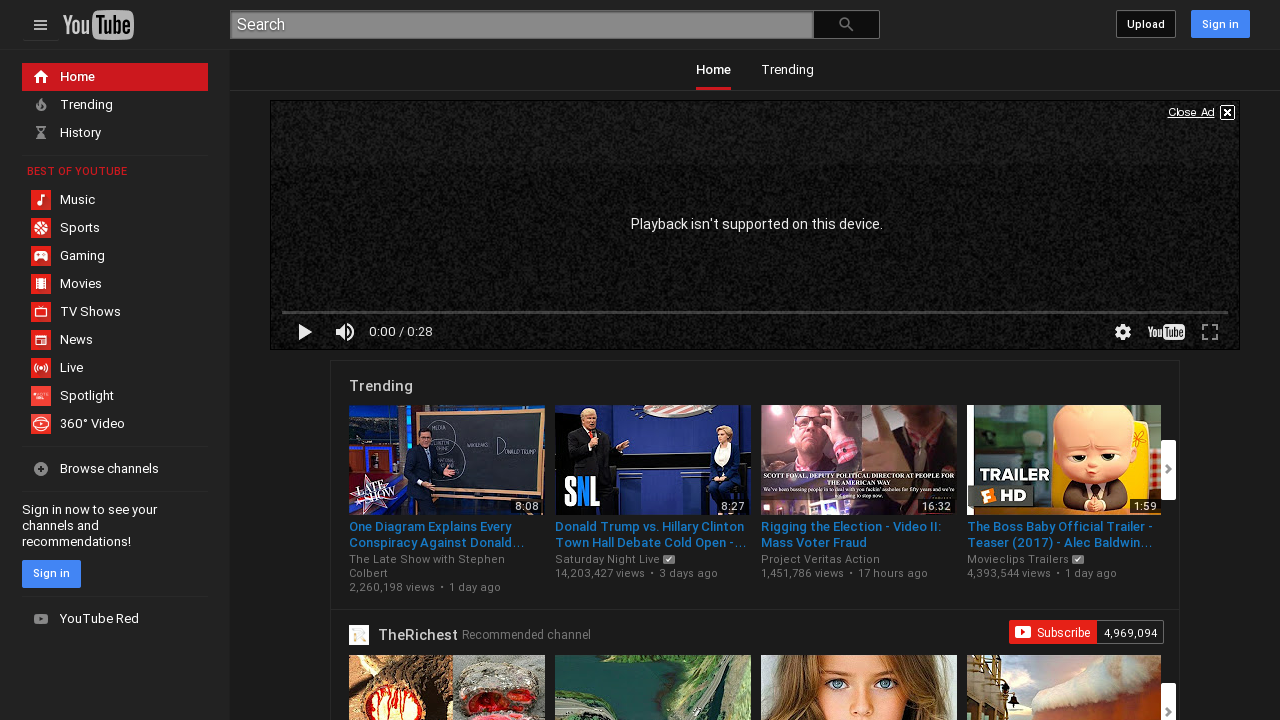
Task: Open the SNL debate video thumbnail
Action: (653, 460)
